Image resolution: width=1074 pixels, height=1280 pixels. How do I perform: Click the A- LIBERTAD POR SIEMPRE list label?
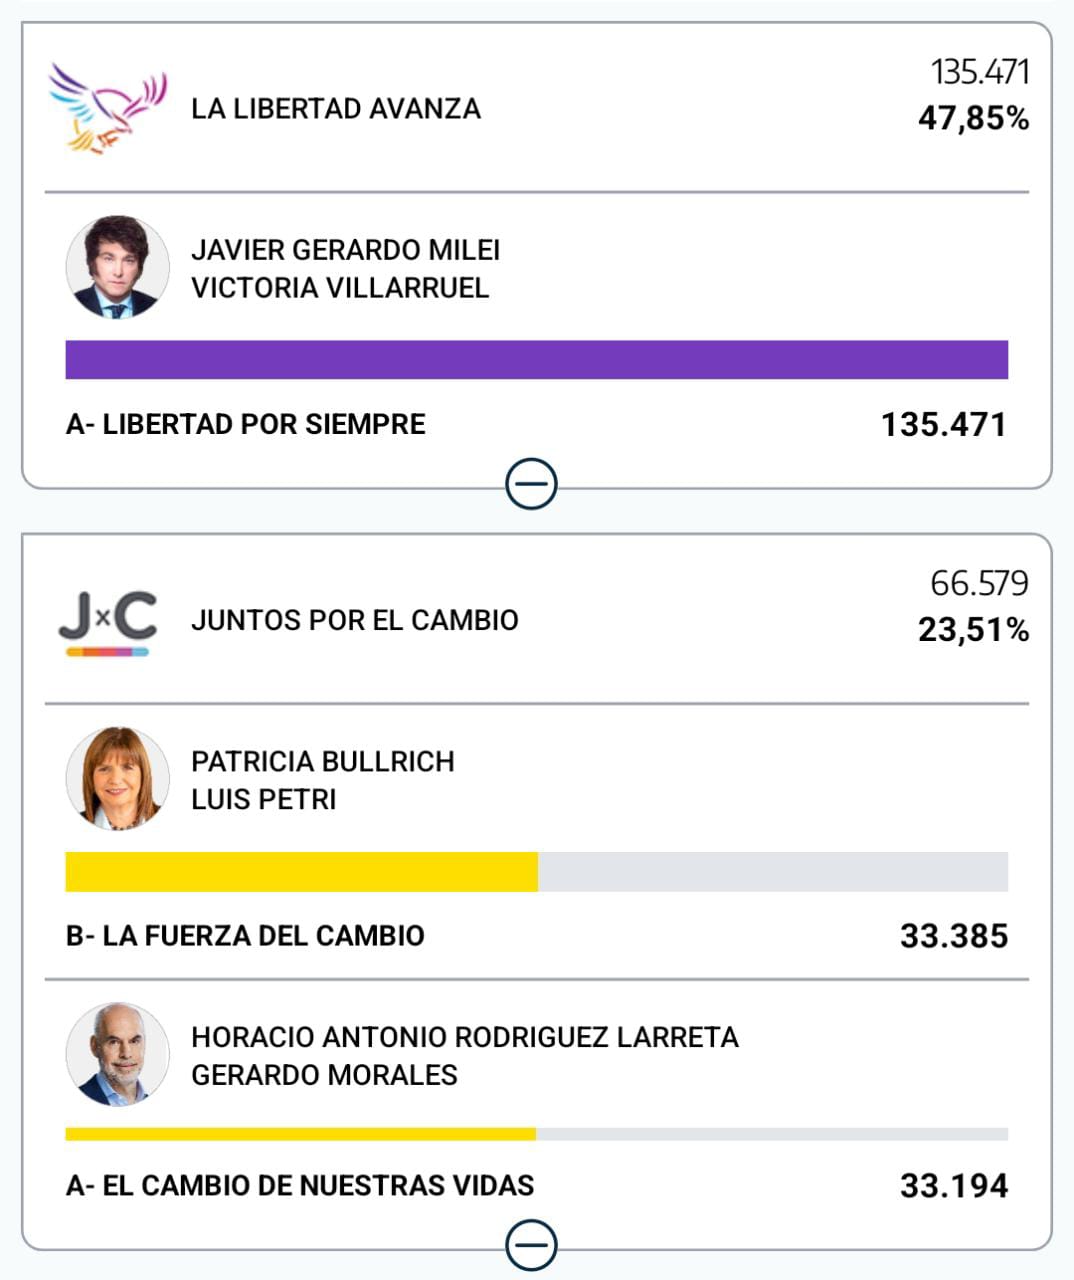tap(245, 424)
